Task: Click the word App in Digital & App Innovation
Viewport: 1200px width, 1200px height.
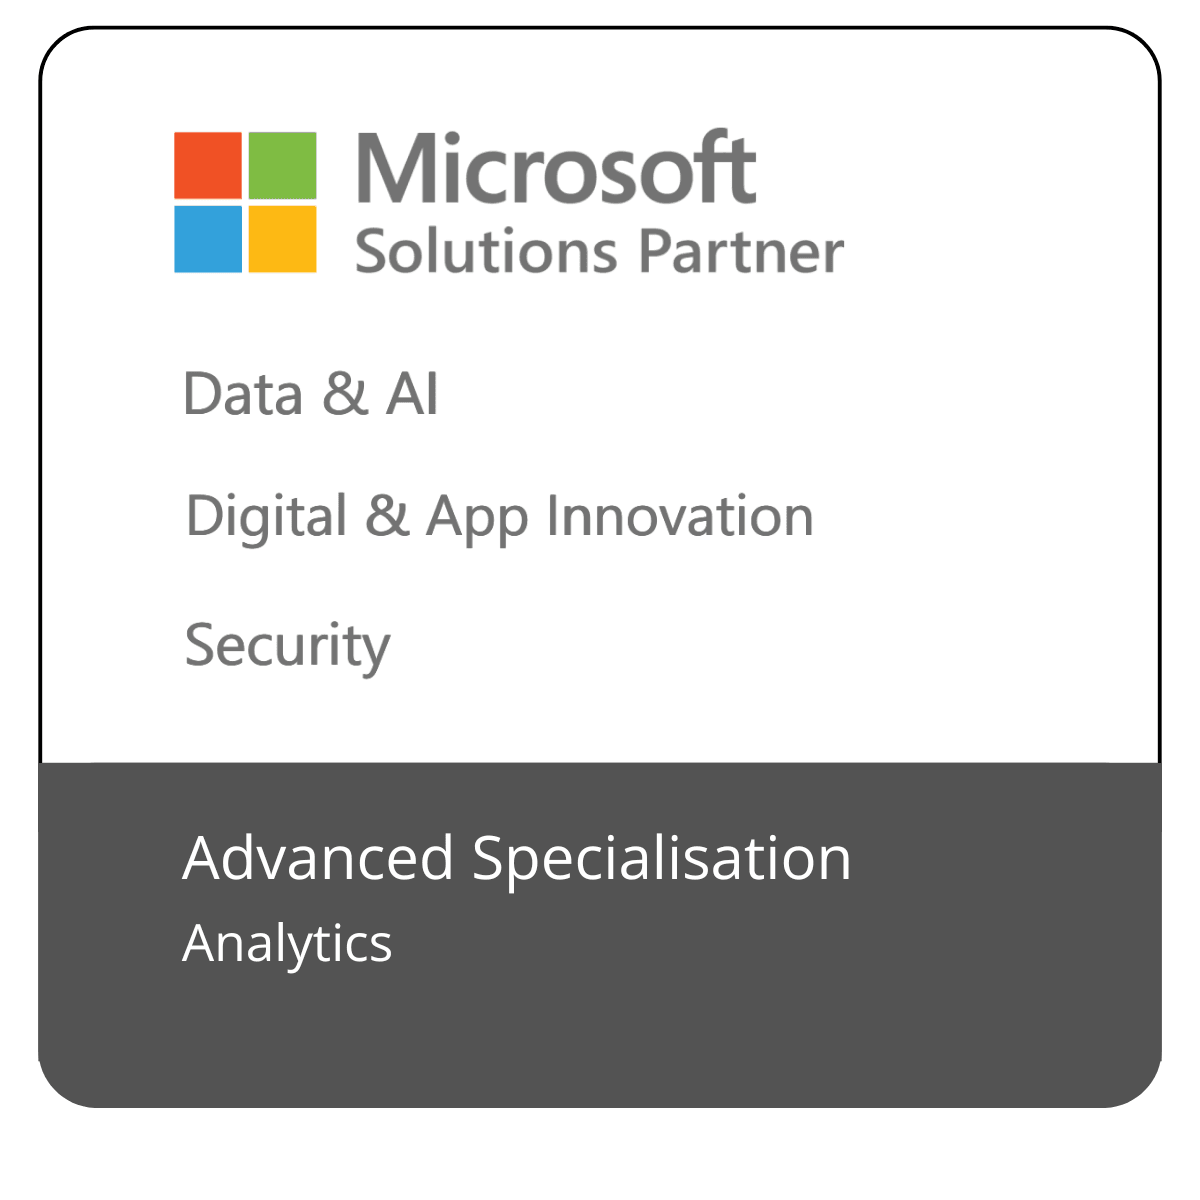Action: pyautogui.click(x=476, y=517)
